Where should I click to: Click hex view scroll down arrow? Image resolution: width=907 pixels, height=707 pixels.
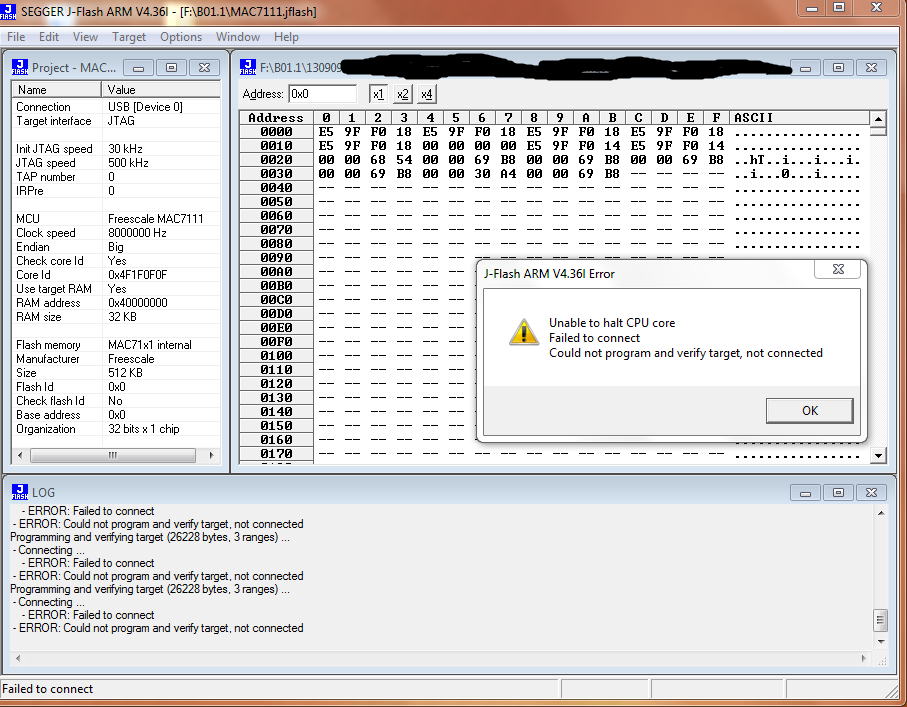[878, 455]
